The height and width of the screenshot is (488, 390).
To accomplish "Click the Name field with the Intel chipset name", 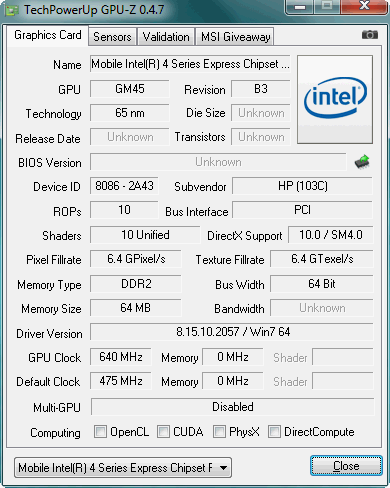I will (x=190, y=64).
